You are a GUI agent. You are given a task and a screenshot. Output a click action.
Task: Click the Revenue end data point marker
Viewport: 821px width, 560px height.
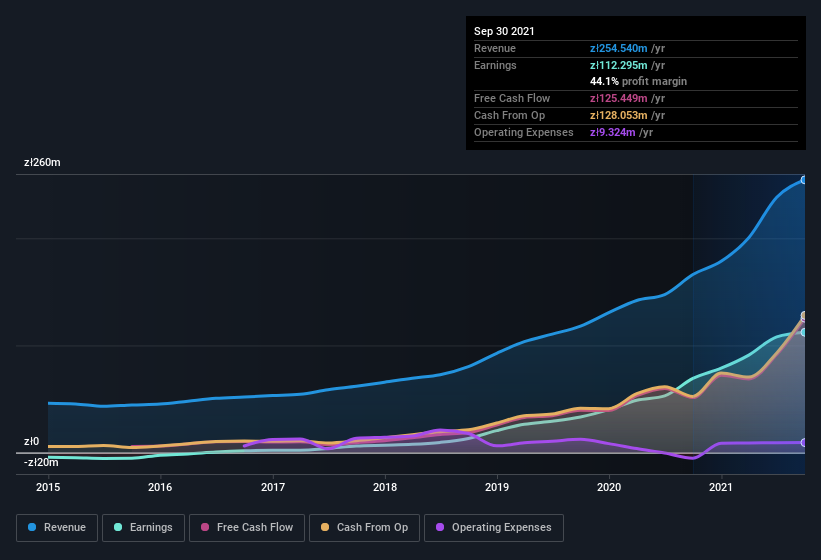(x=804, y=180)
